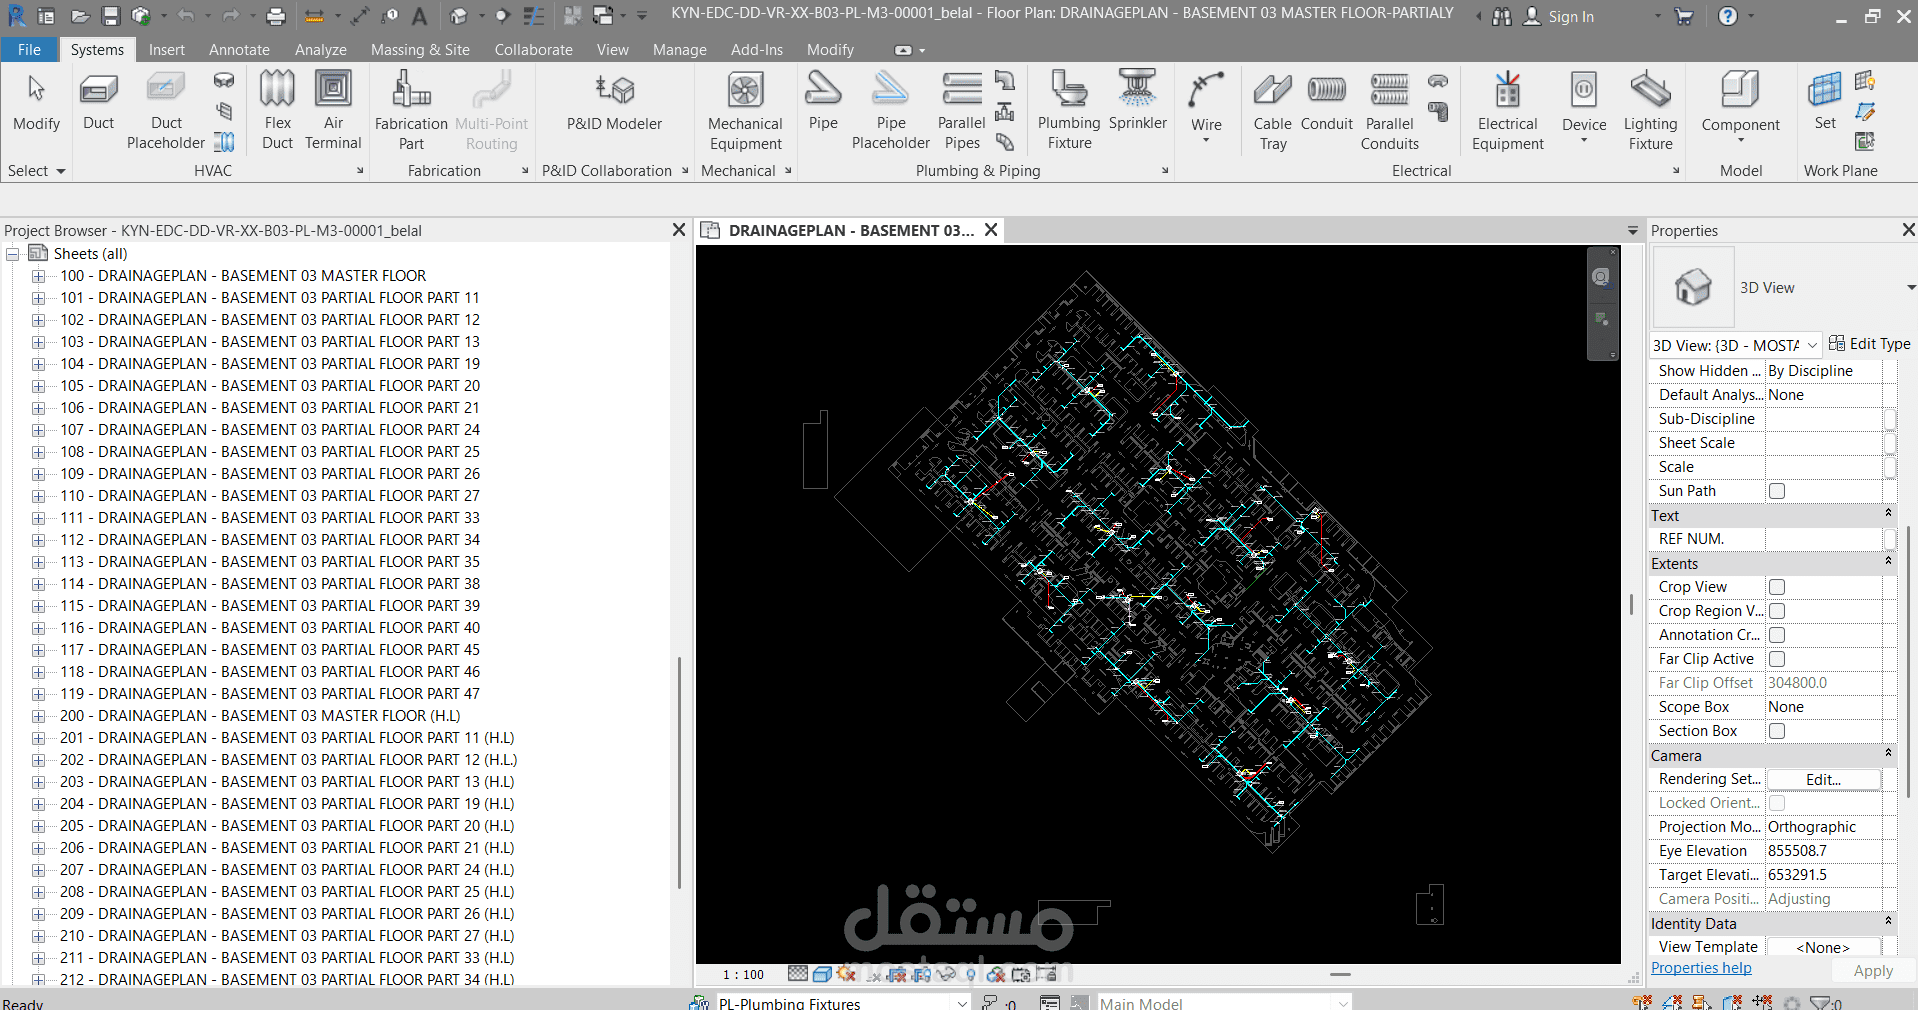This screenshot has width=1918, height=1010.
Task: Activate Parallel Conduits tool
Action: click(1389, 110)
